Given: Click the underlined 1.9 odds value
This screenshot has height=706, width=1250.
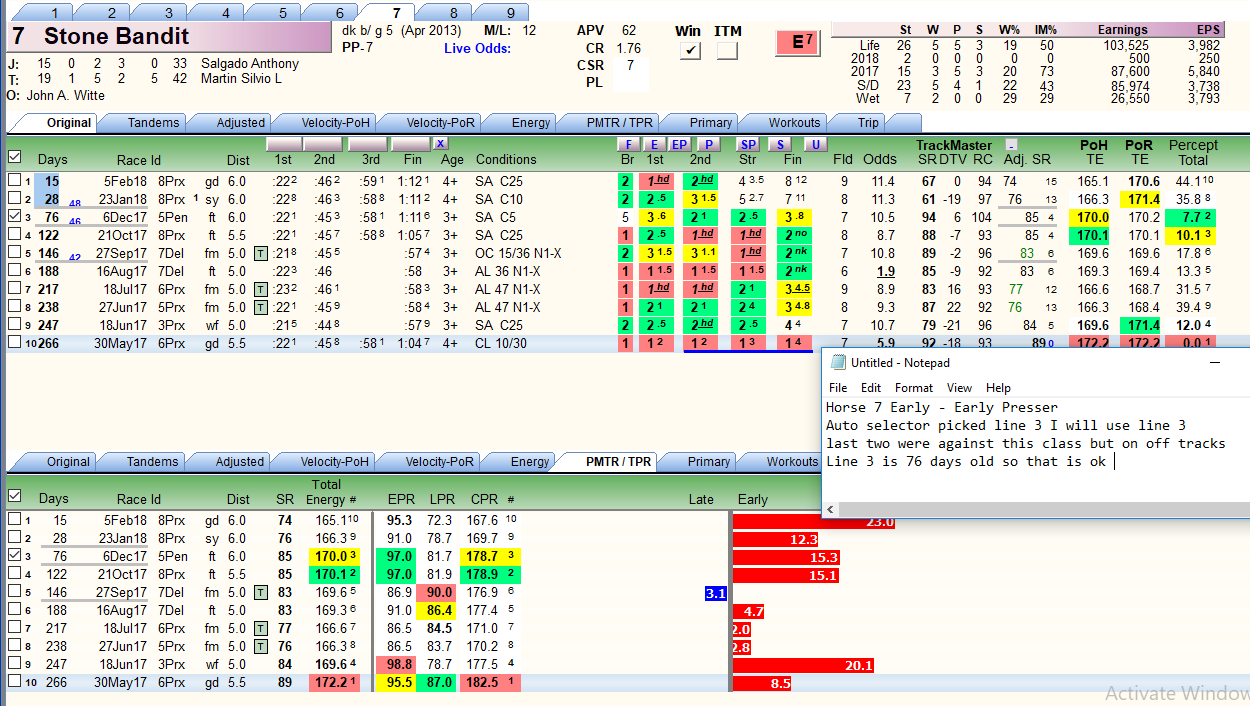Looking at the screenshot, I should coord(885,271).
